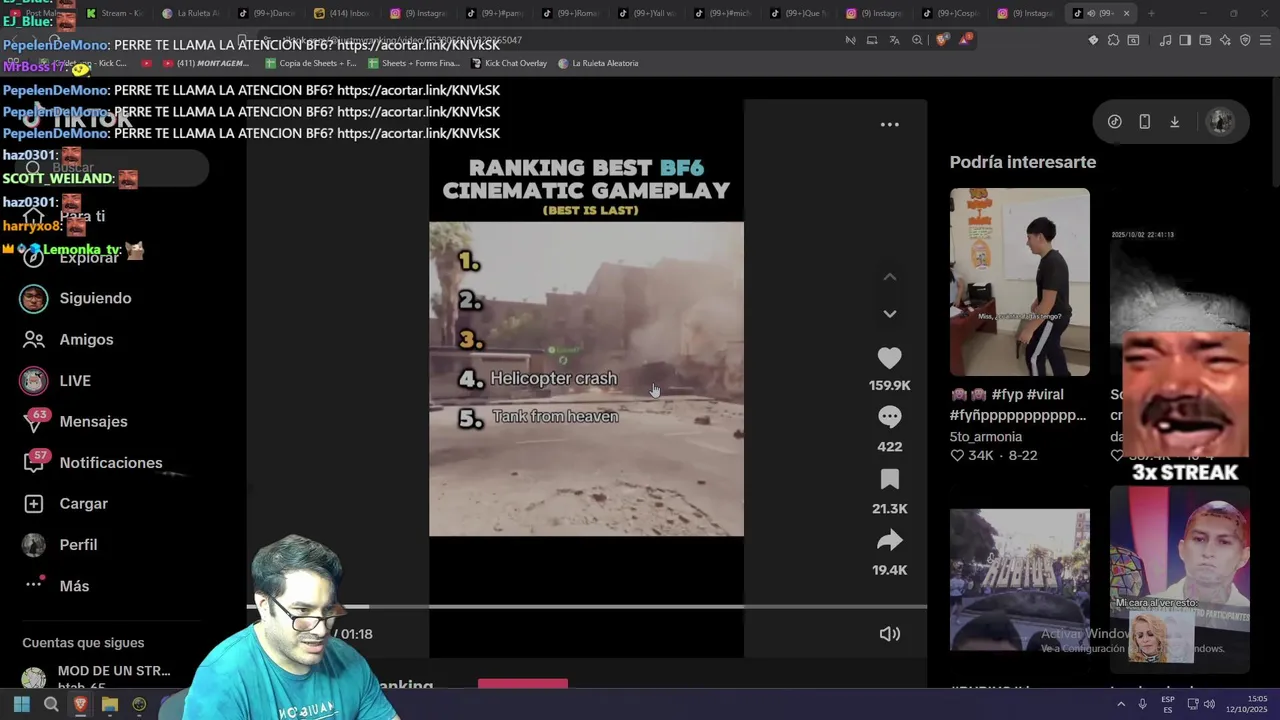The width and height of the screenshot is (1280, 720).
Task: Open Sheets + Forms Fina... bookmark
Action: (413, 63)
